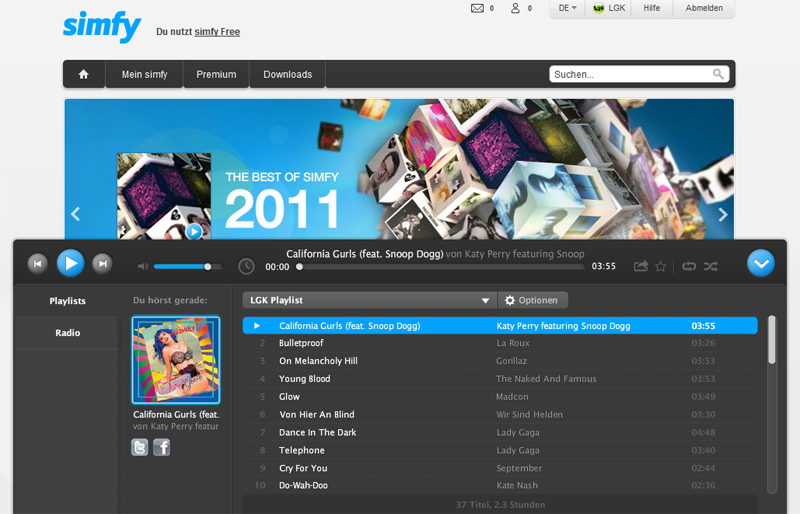Image resolution: width=800 pixels, height=514 pixels.
Task: Toggle shuffle playback mode
Action: click(710, 267)
